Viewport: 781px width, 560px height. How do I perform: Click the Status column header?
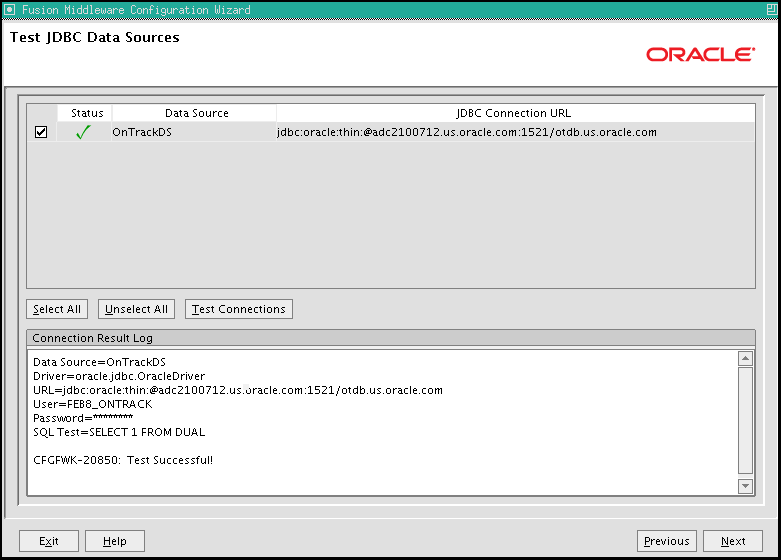click(85, 113)
